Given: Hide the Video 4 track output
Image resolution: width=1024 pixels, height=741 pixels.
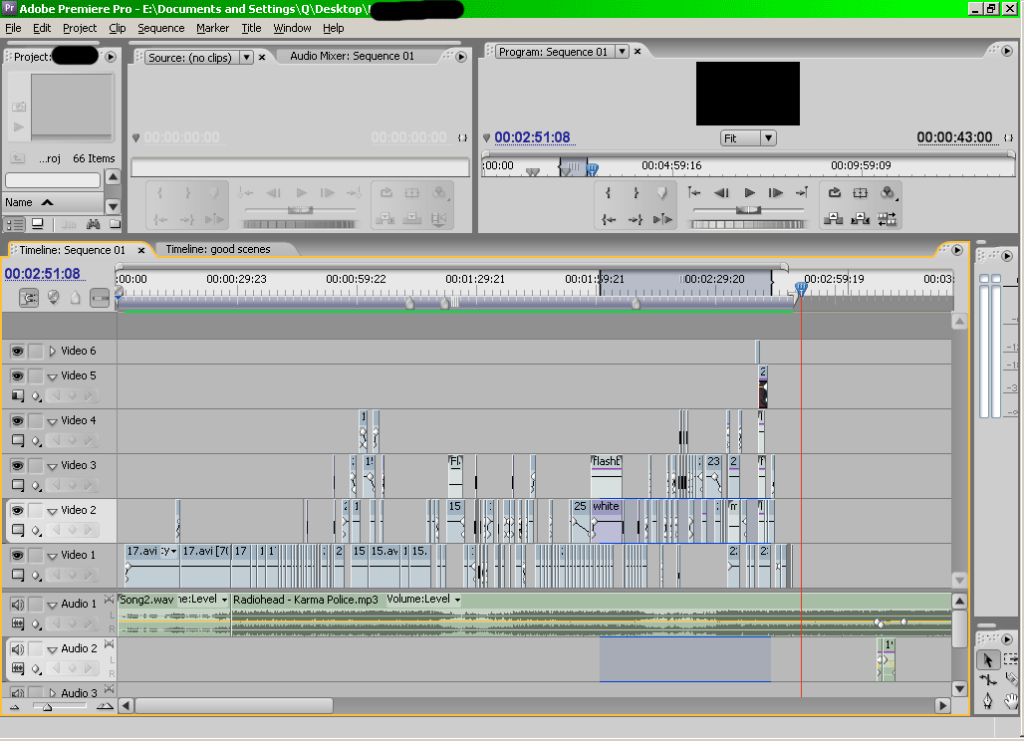Looking at the screenshot, I should coord(17,421).
